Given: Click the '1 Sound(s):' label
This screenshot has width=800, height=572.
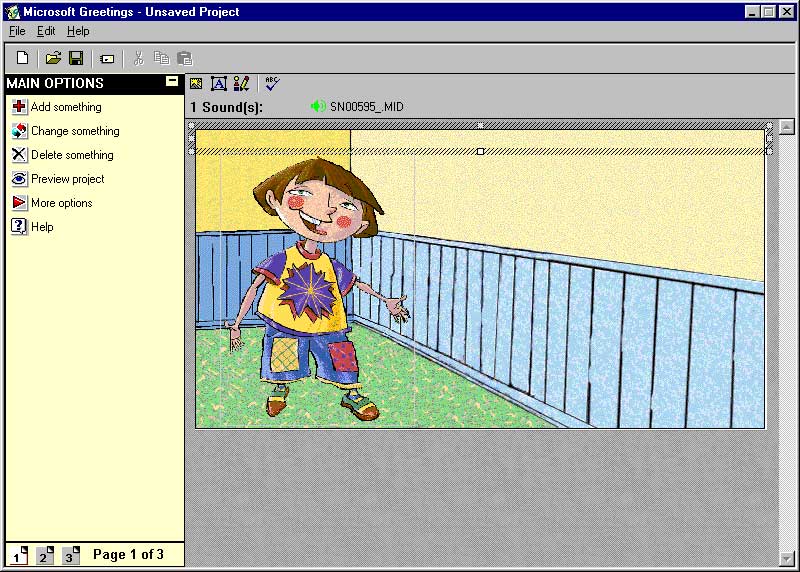Looking at the screenshot, I should pyautogui.click(x=227, y=107).
